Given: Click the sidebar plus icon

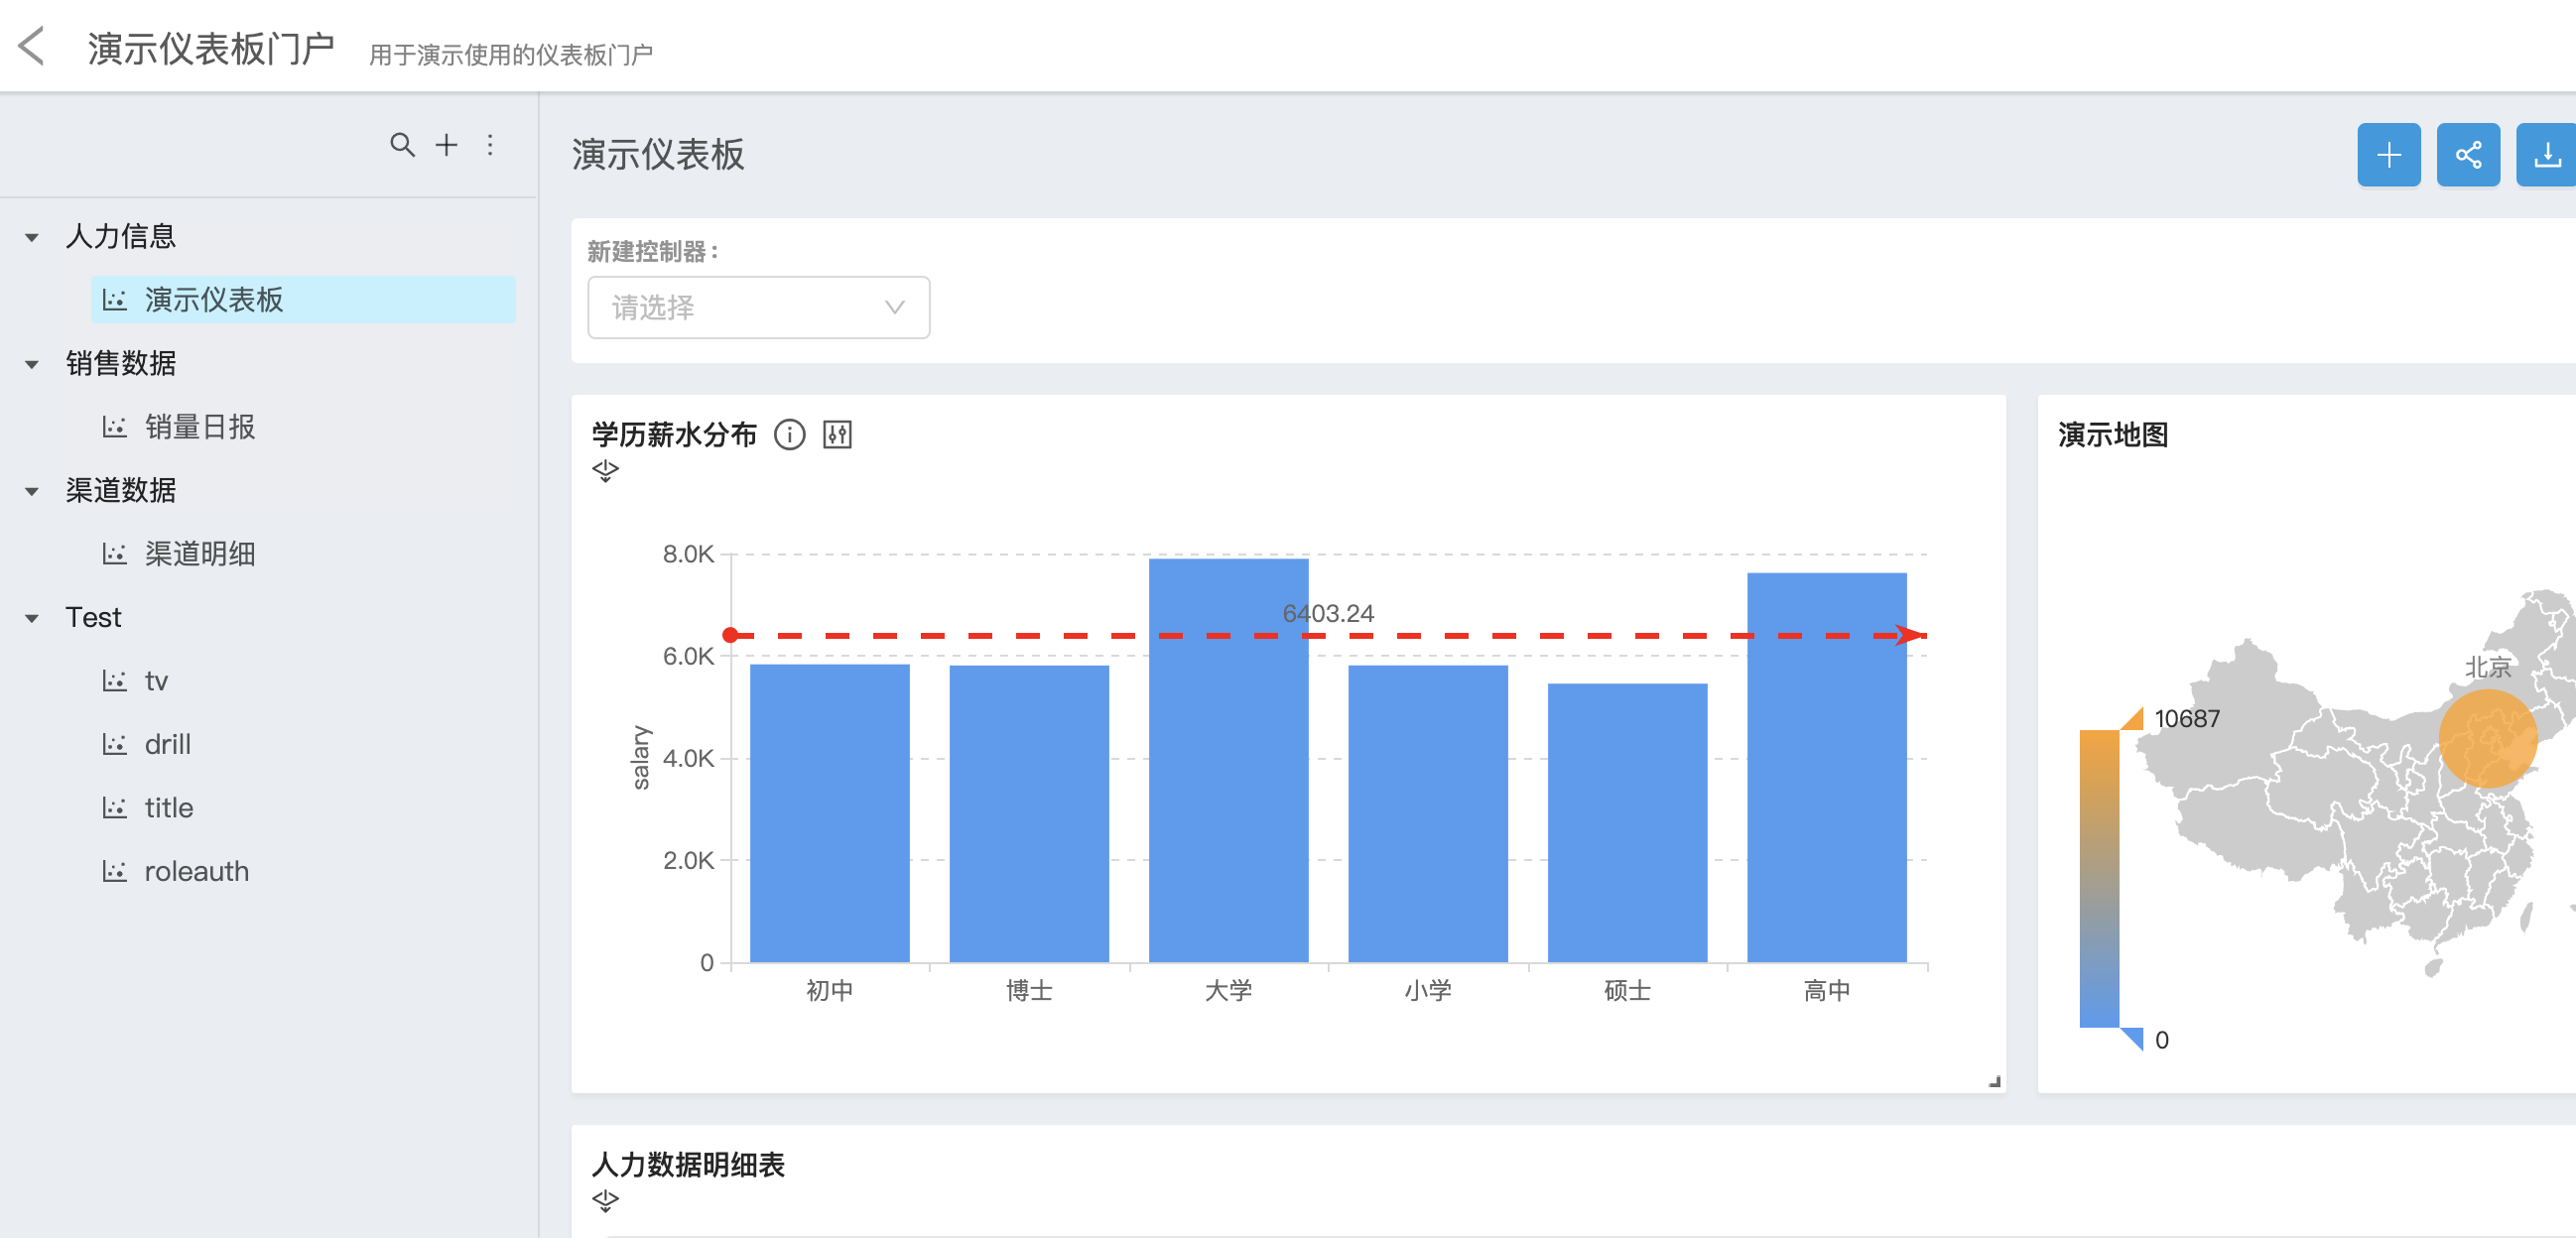Looking at the screenshot, I should coord(446,145).
